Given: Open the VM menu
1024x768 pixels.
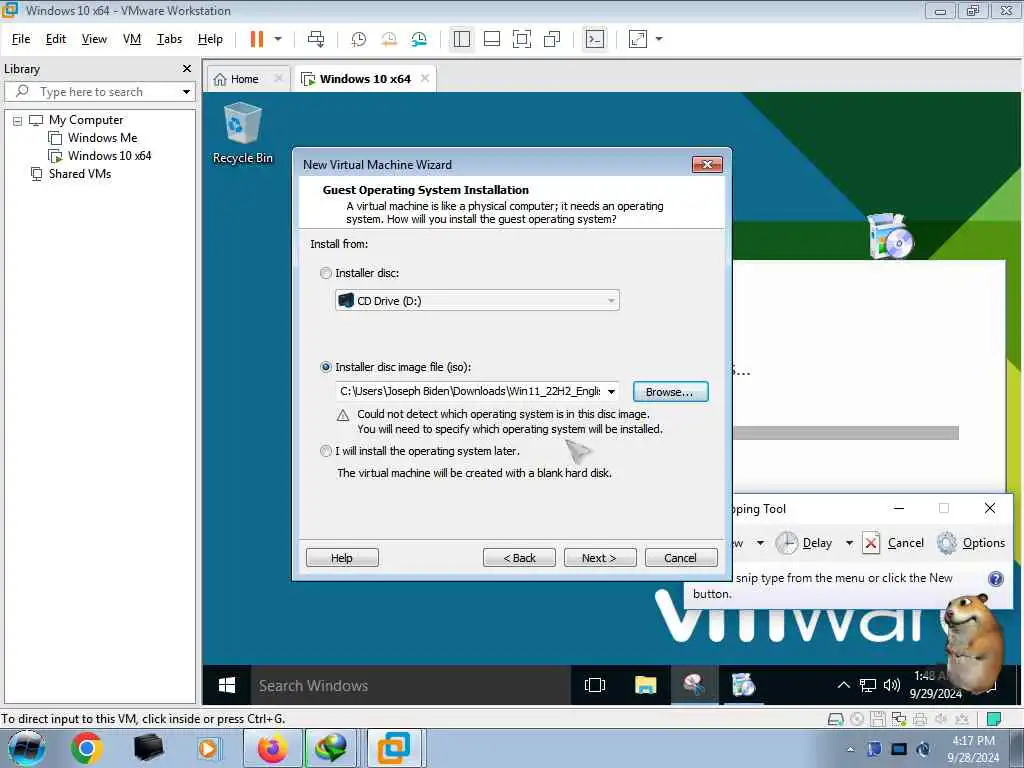Looking at the screenshot, I should (x=132, y=39).
